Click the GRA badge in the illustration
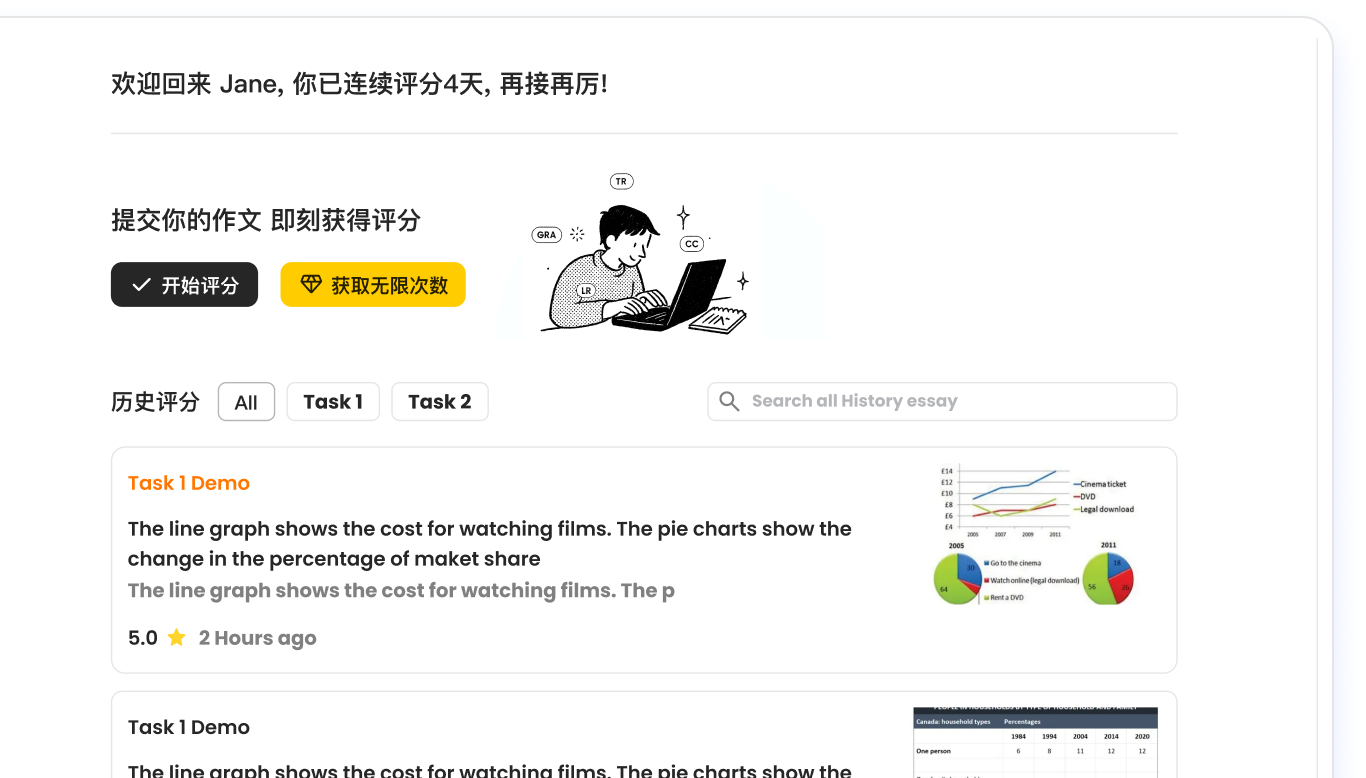This screenshot has height=778, width=1366. [546, 235]
